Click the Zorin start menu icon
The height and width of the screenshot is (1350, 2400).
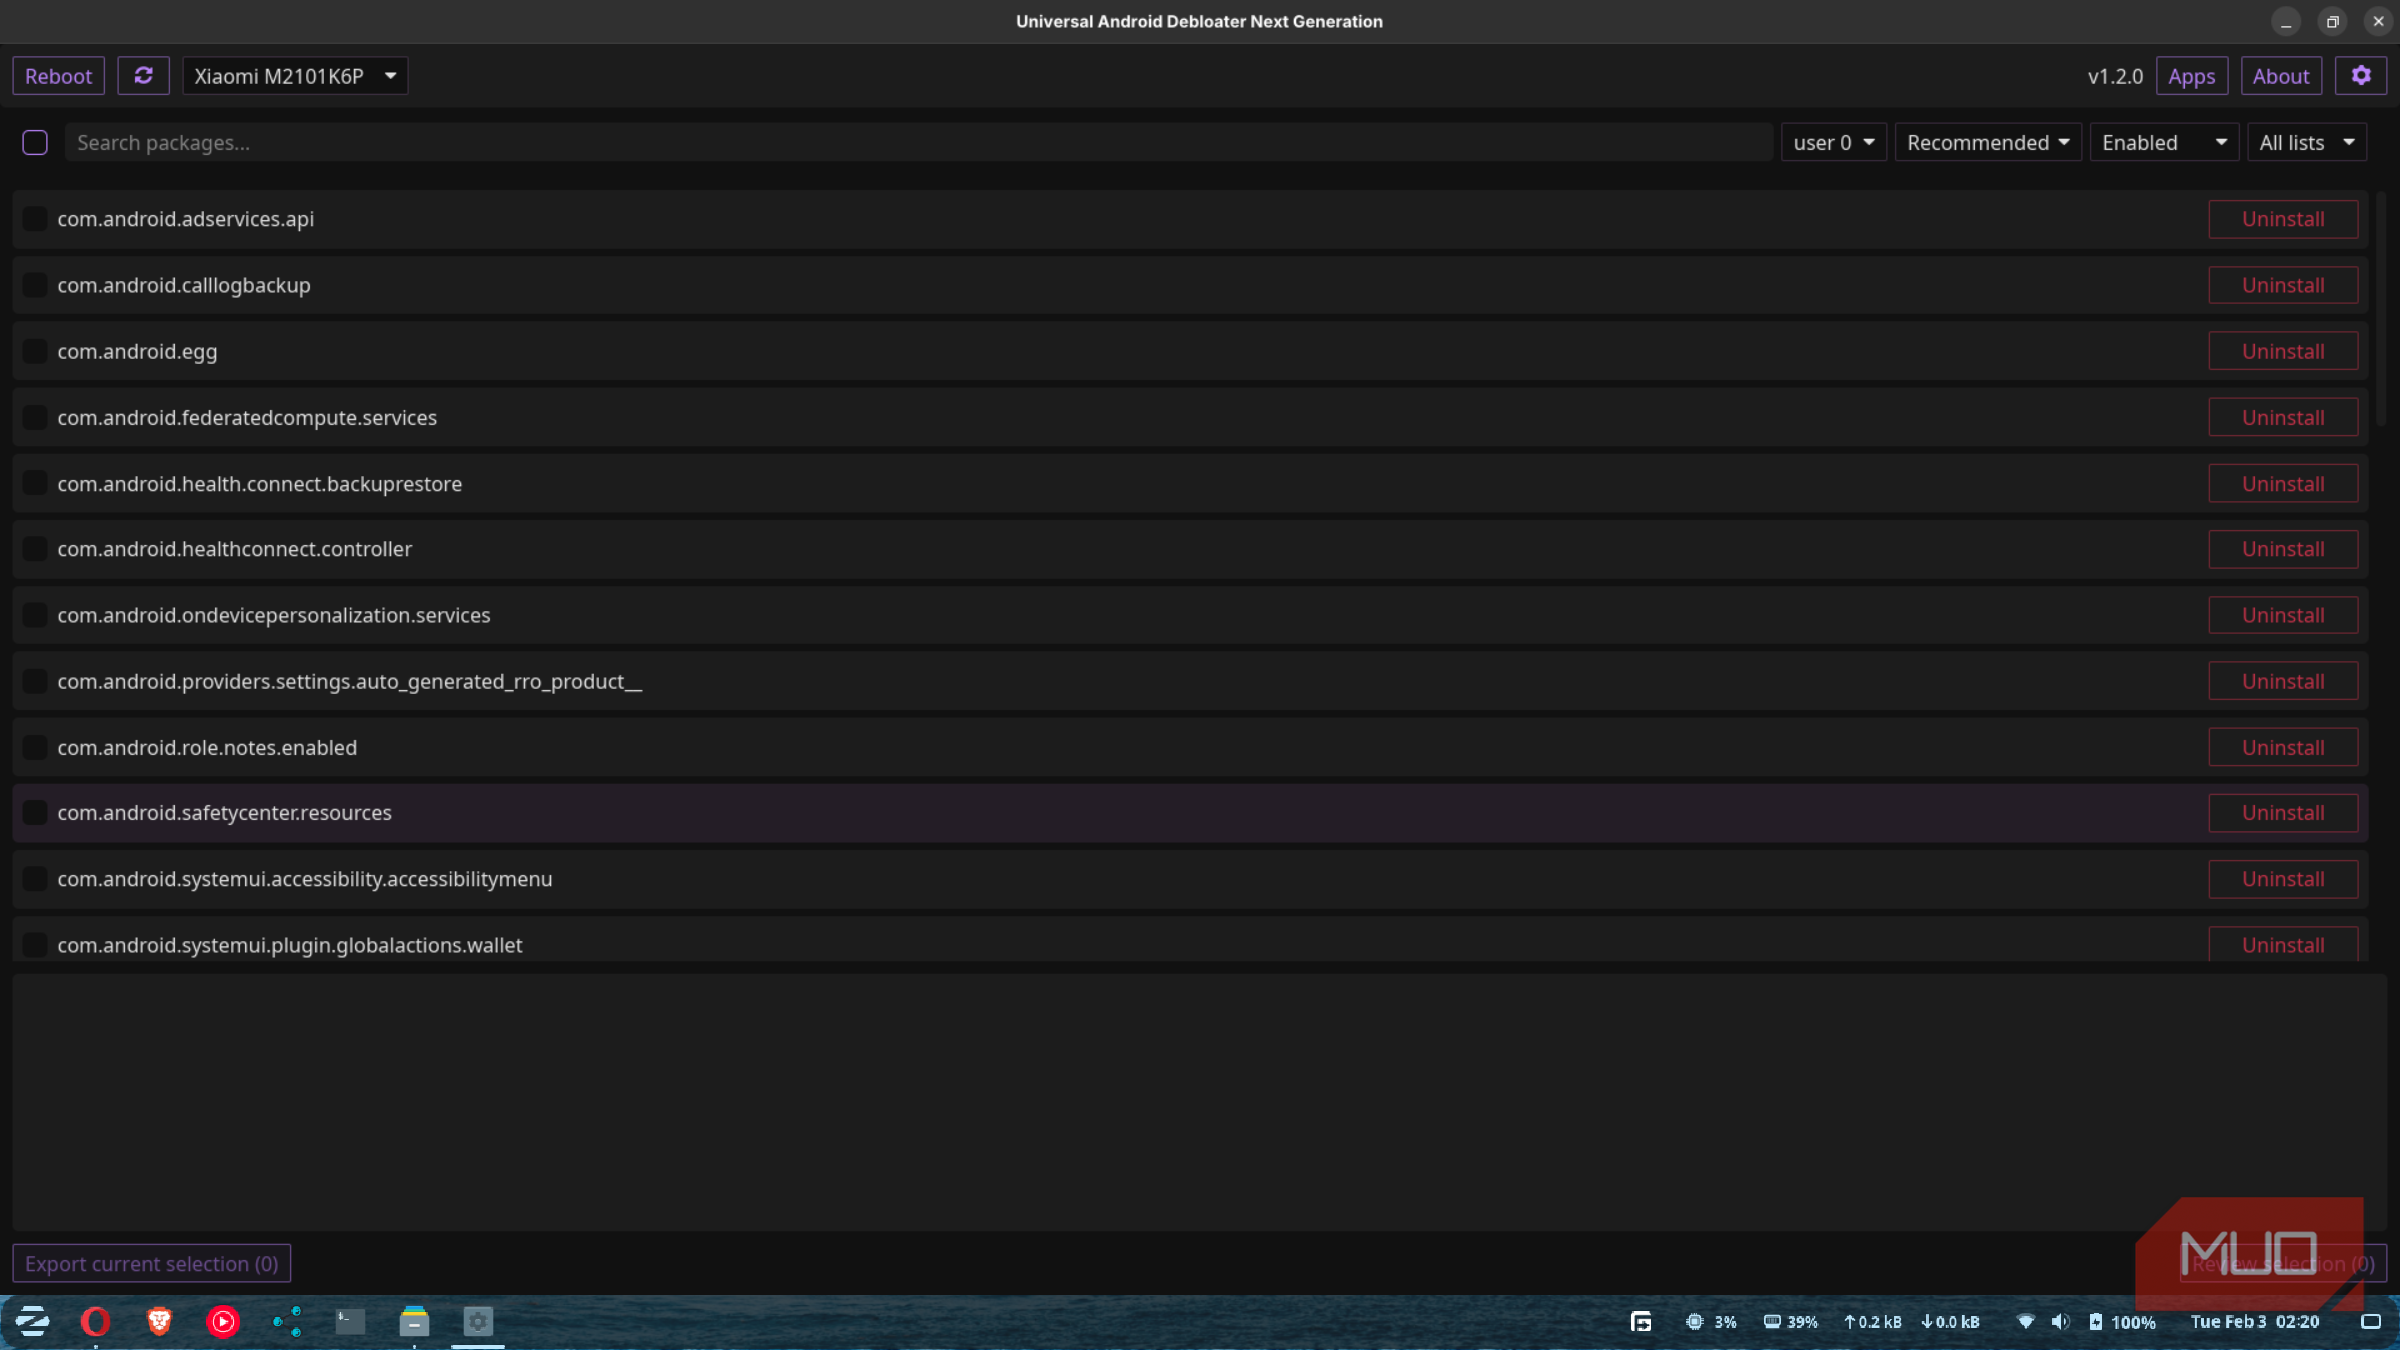[x=32, y=1322]
